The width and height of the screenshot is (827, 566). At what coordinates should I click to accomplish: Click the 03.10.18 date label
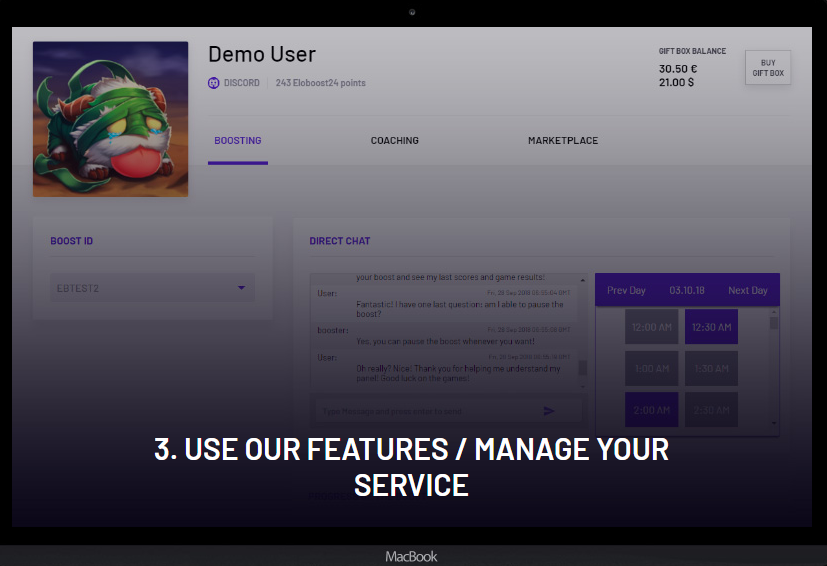point(687,290)
